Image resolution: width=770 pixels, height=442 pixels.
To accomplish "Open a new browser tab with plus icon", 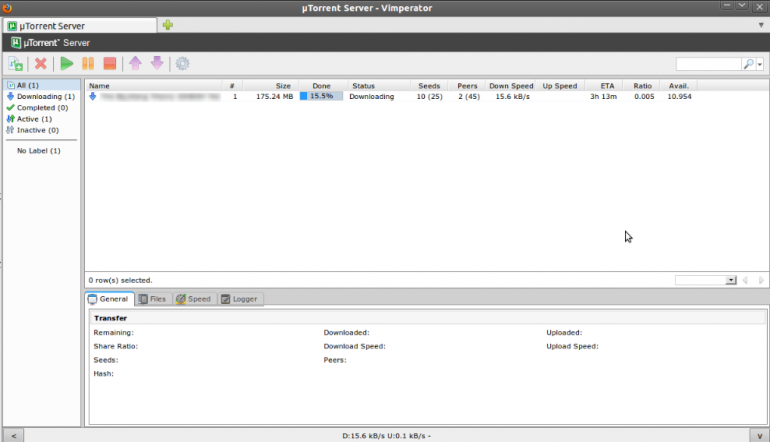I will pos(167,25).
